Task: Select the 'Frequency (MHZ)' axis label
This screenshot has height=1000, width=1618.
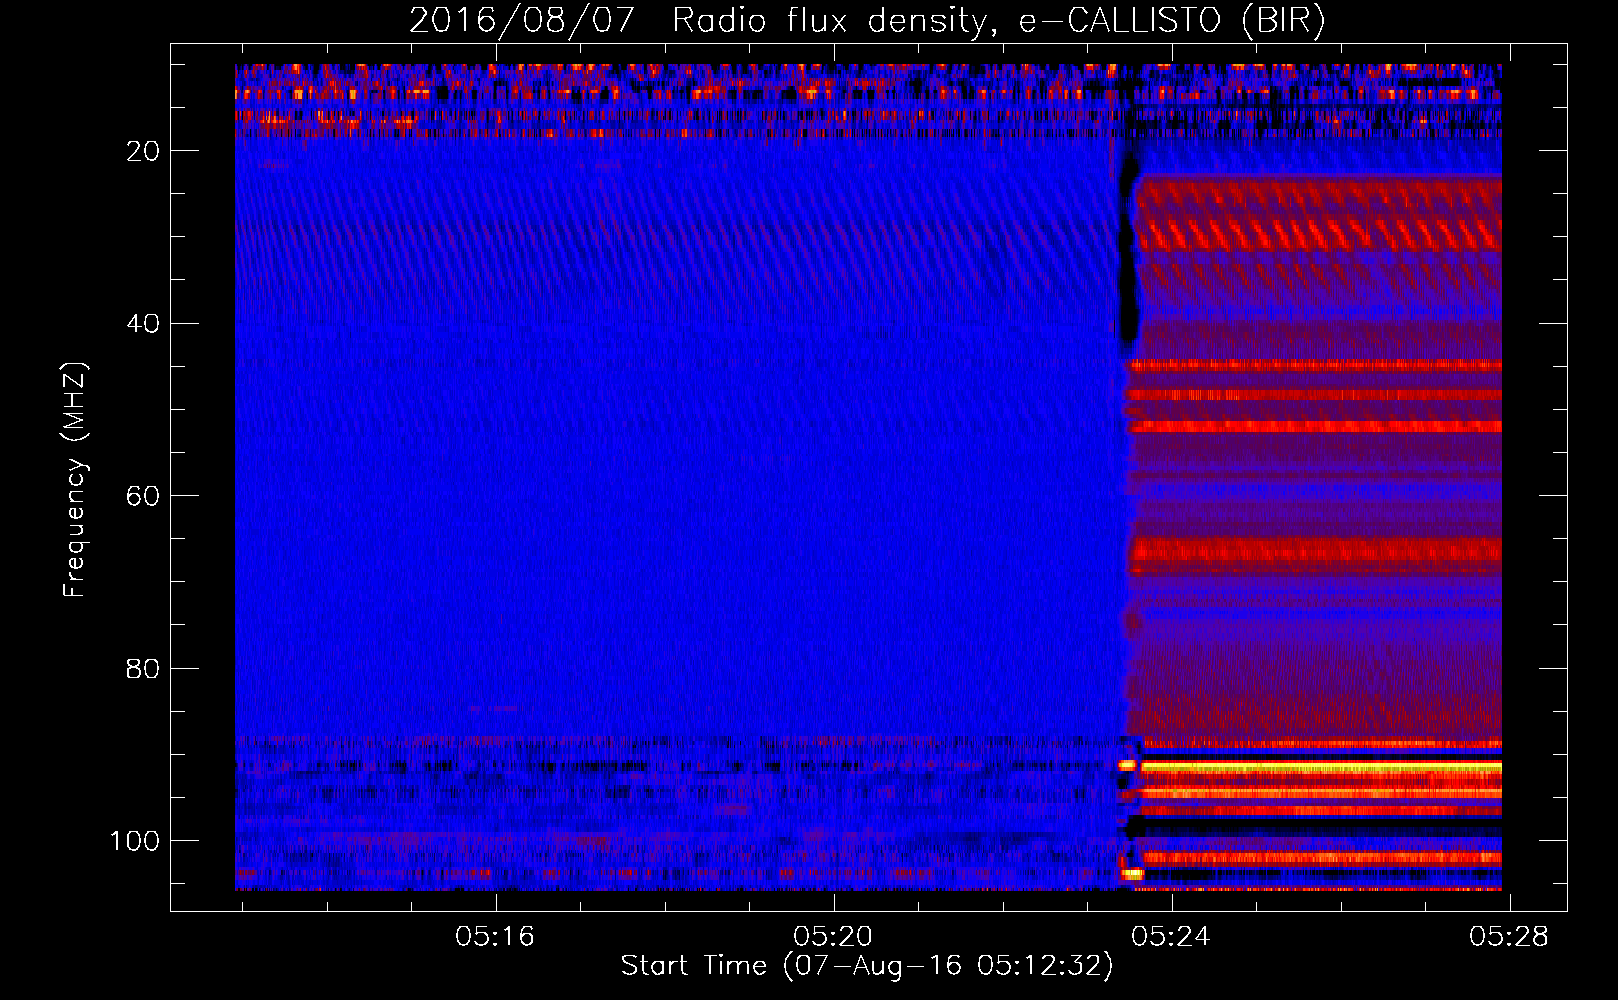Action: tap(75, 479)
